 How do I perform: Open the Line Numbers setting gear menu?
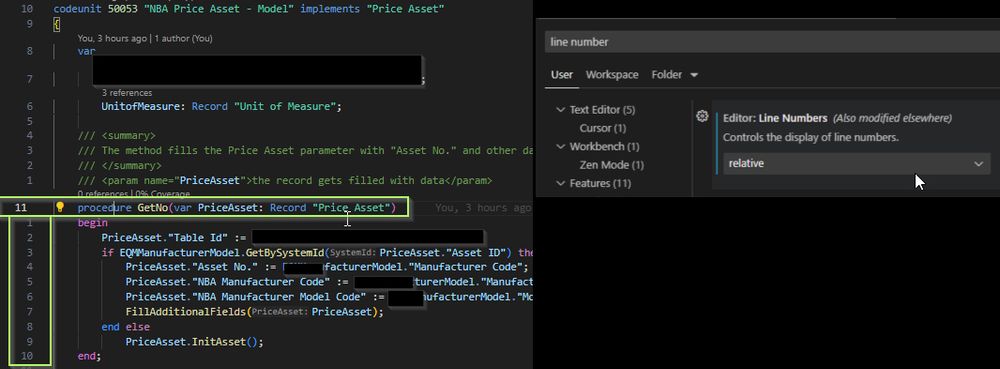tap(702, 117)
